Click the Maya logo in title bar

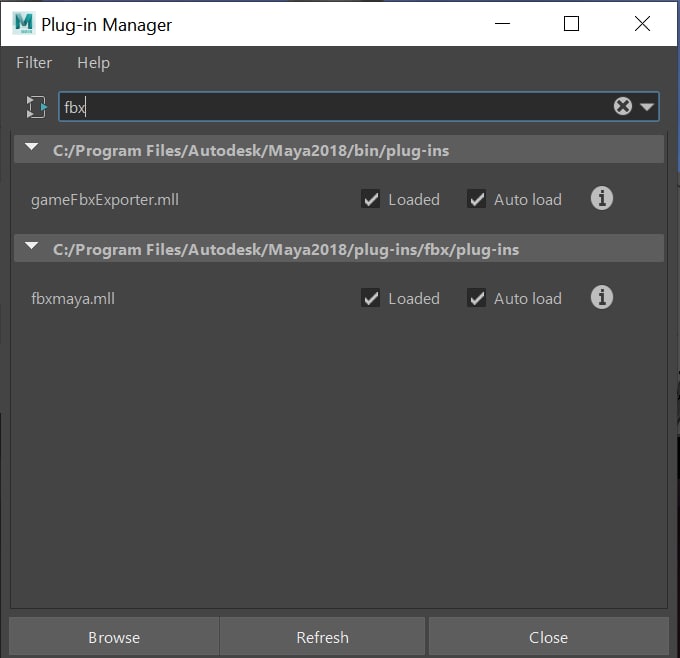click(23, 23)
